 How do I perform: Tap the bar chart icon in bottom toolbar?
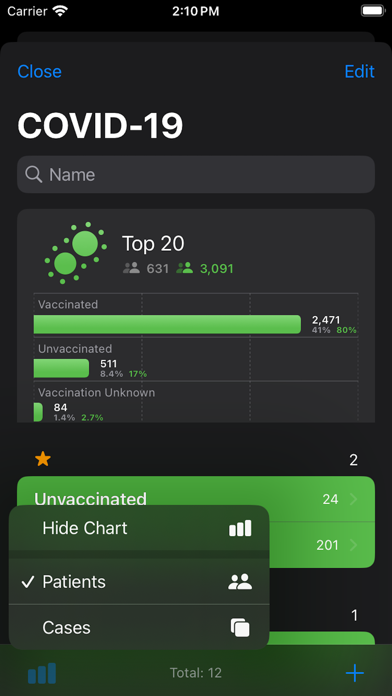tap(42, 673)
